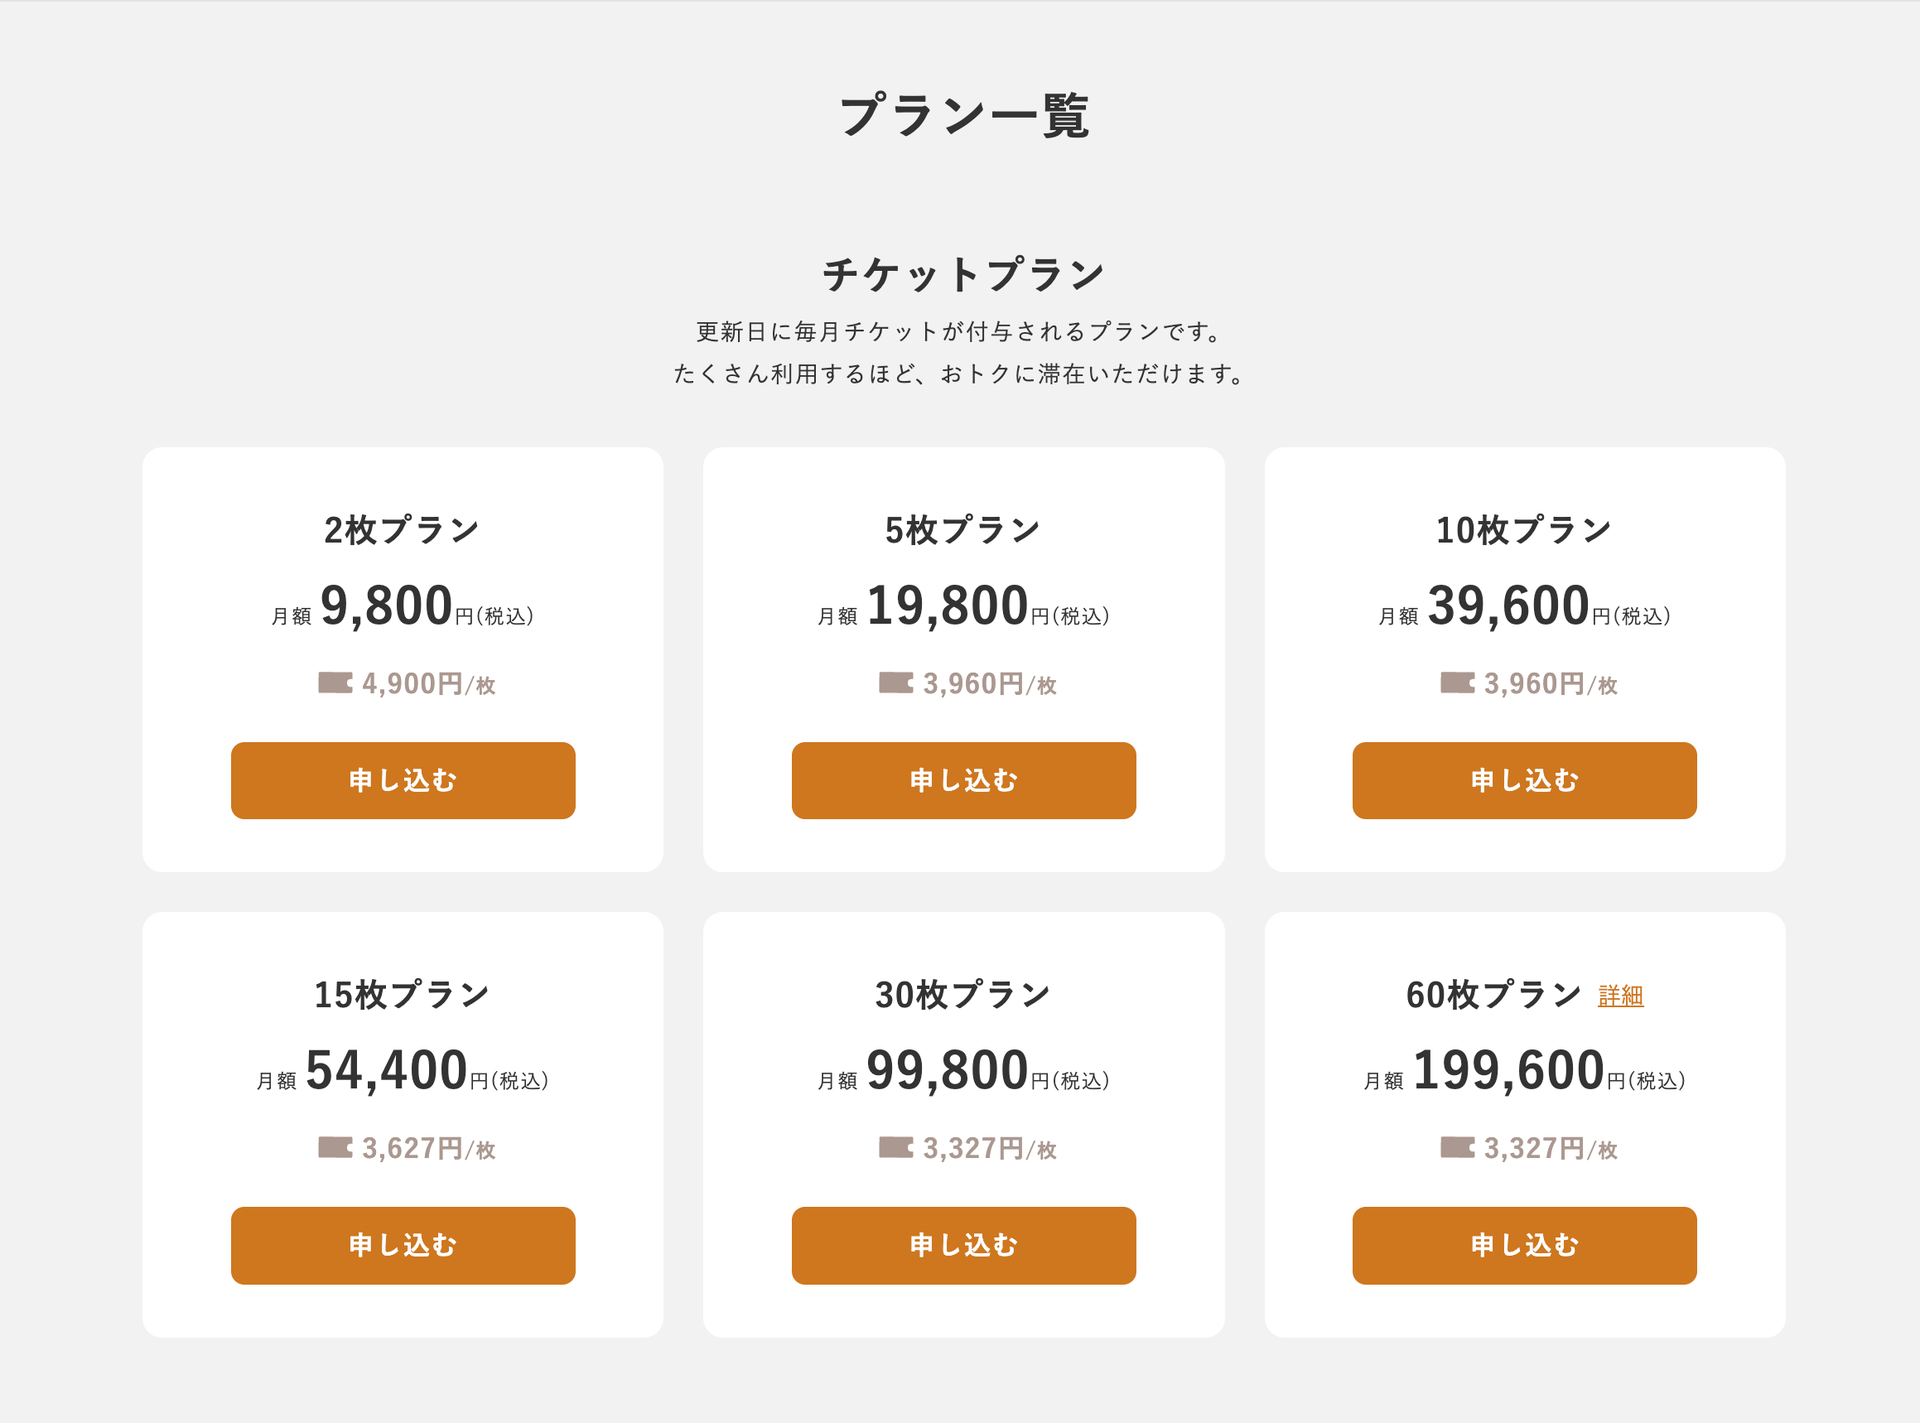Click ticket icon in 5枚プラン card

tap(896, 683)
